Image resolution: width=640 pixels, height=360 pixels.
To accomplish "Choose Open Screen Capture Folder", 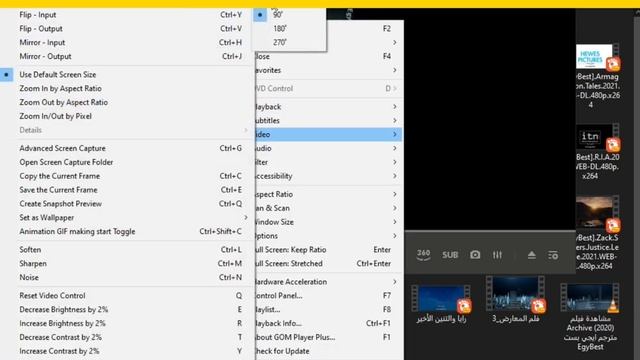I will (126, 162).
